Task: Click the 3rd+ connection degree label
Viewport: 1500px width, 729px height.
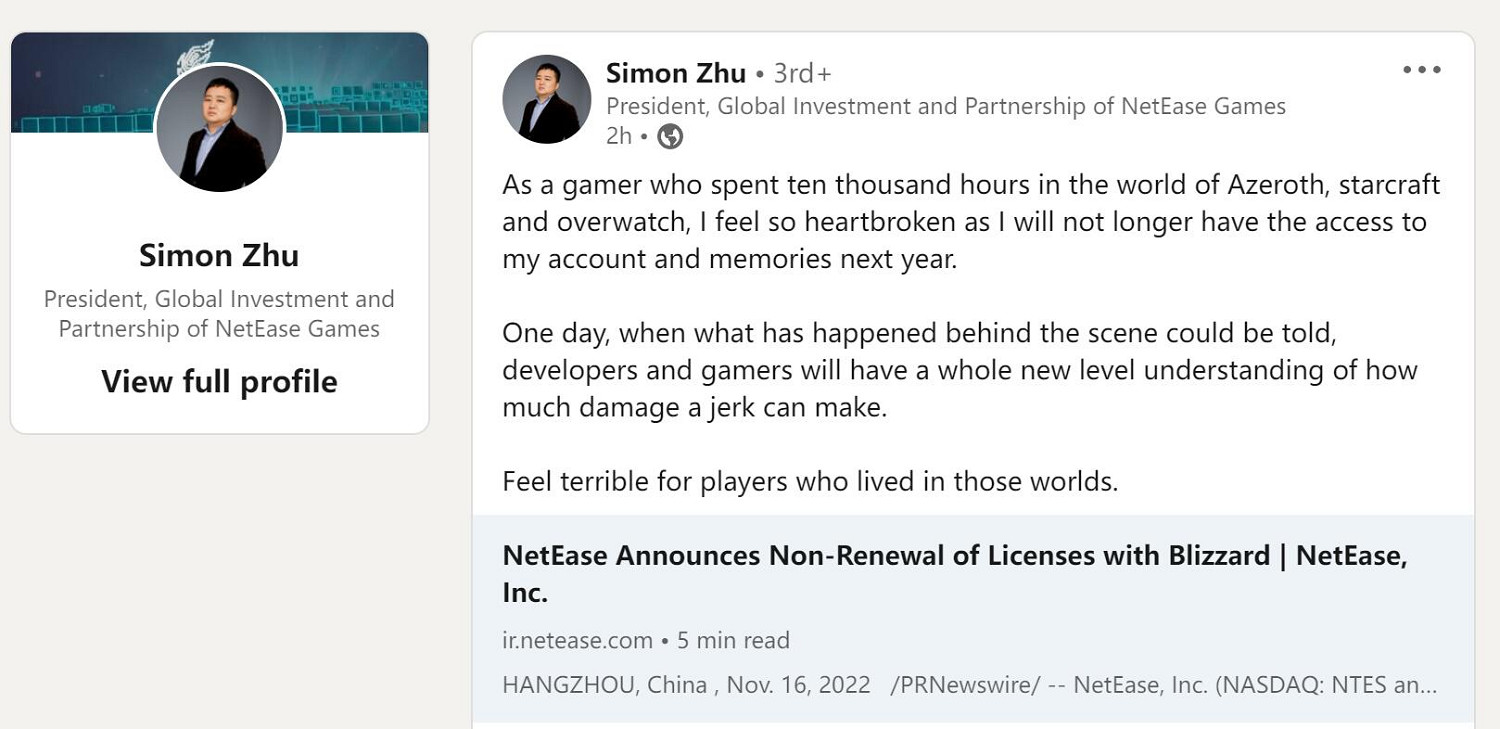Action: click(x=802, y=74)
